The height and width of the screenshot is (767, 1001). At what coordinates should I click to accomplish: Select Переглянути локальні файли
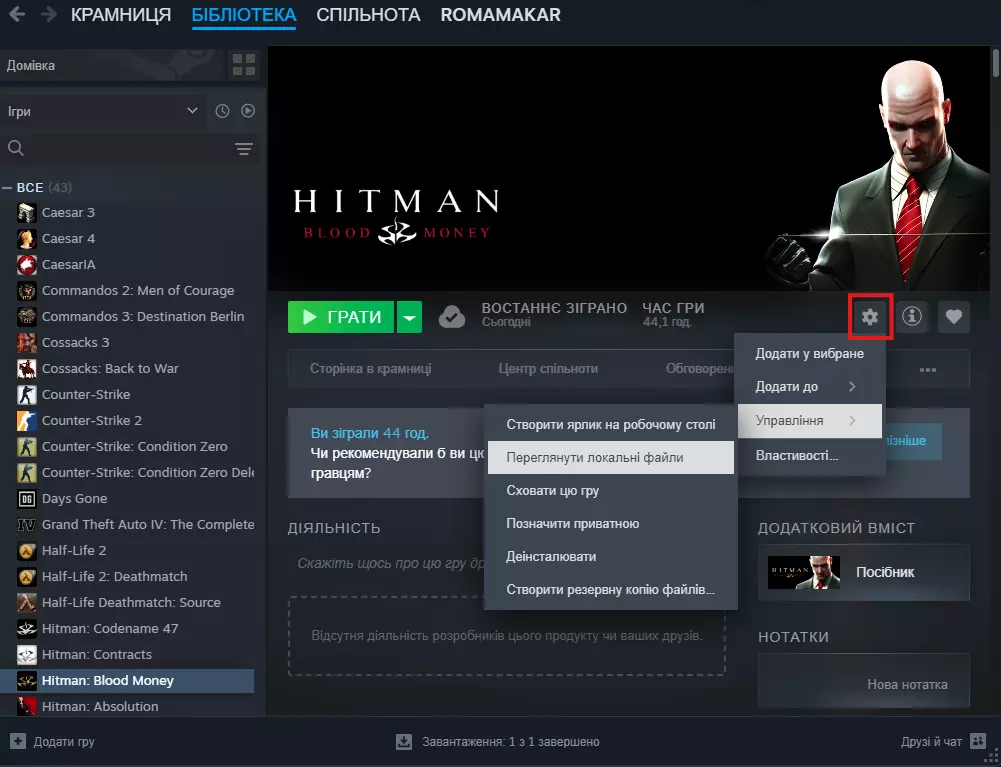pos(611,457)
